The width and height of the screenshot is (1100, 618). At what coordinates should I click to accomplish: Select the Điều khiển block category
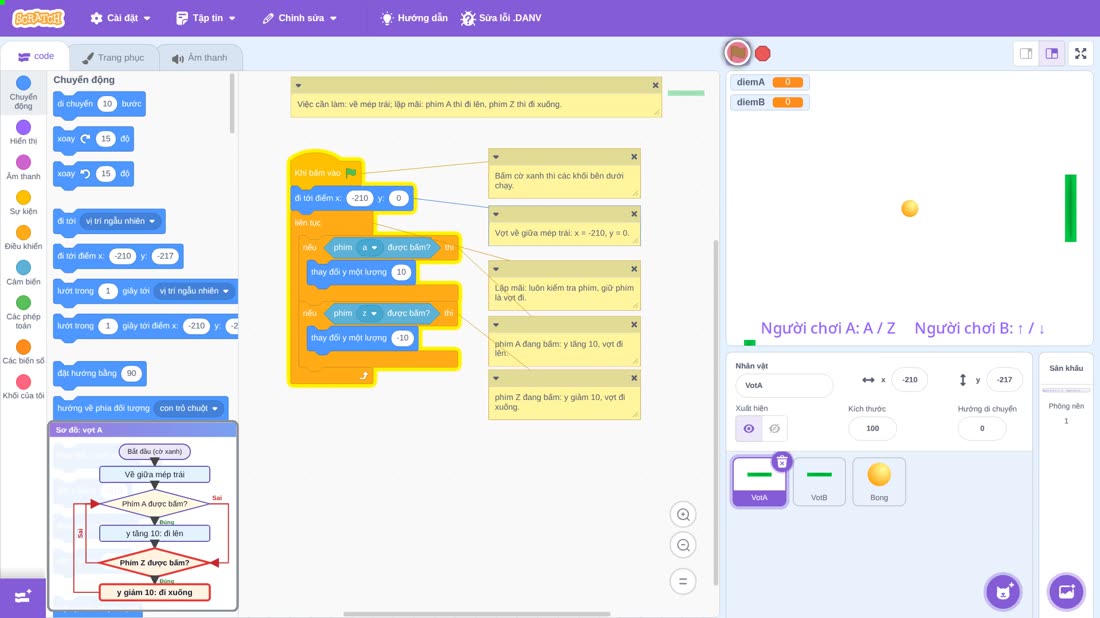pos(23,238)
